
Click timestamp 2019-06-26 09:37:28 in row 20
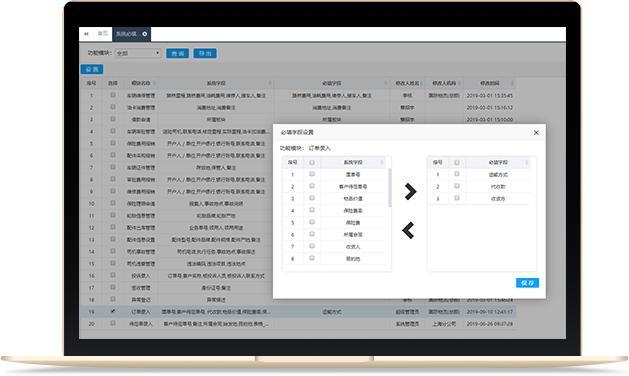489,324
